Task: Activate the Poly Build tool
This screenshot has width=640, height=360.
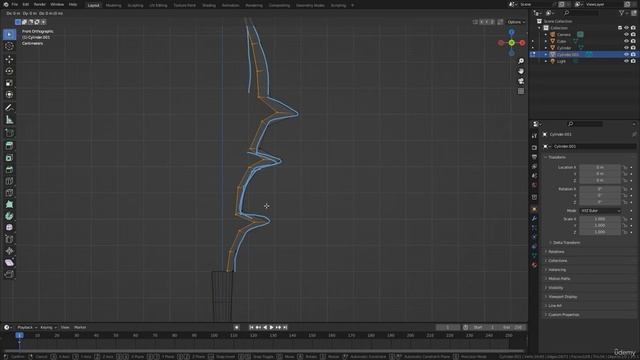Action: (x=9, y=204)
